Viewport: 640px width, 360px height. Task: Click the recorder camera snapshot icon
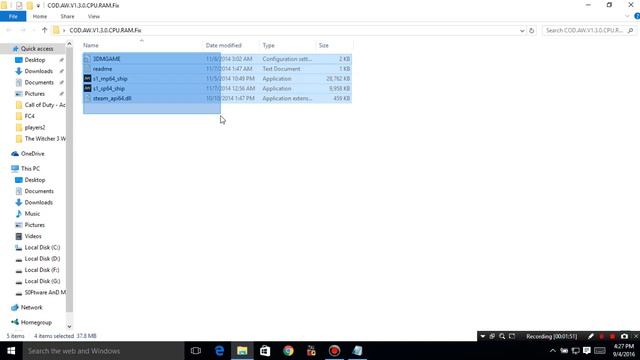click(624, 336)
